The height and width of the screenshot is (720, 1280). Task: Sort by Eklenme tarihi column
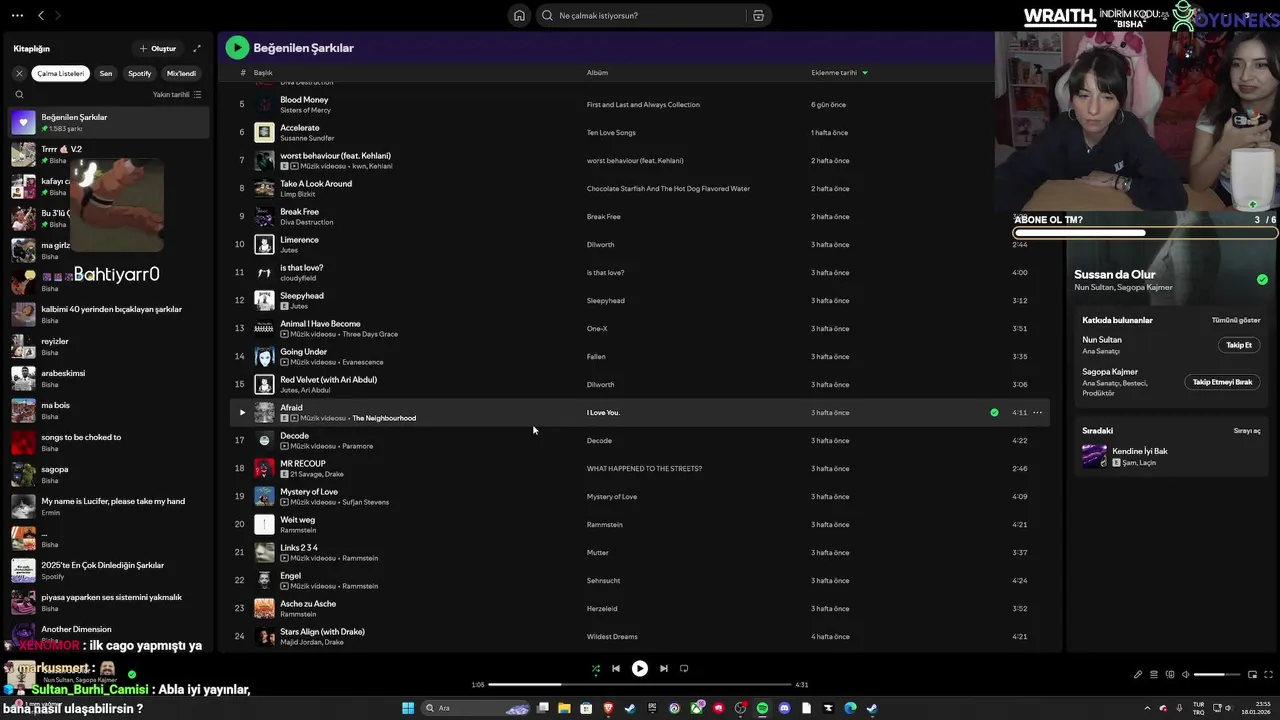839,73
